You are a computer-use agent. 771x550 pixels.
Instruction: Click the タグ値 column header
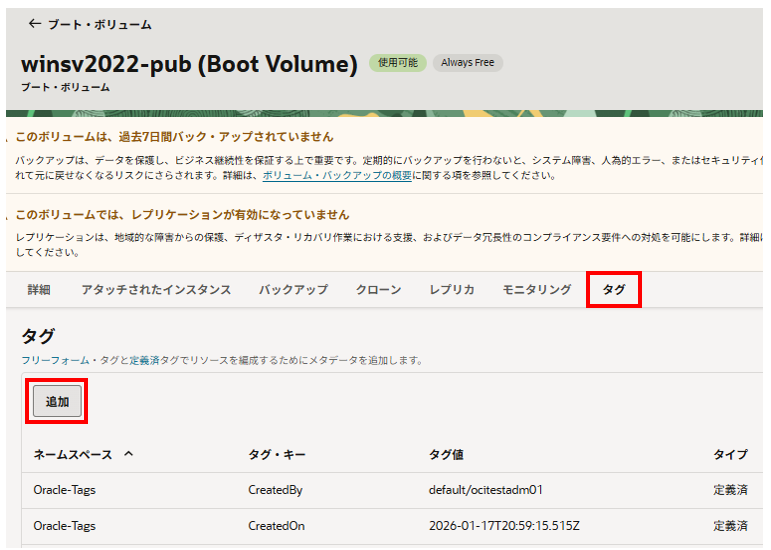446,454
